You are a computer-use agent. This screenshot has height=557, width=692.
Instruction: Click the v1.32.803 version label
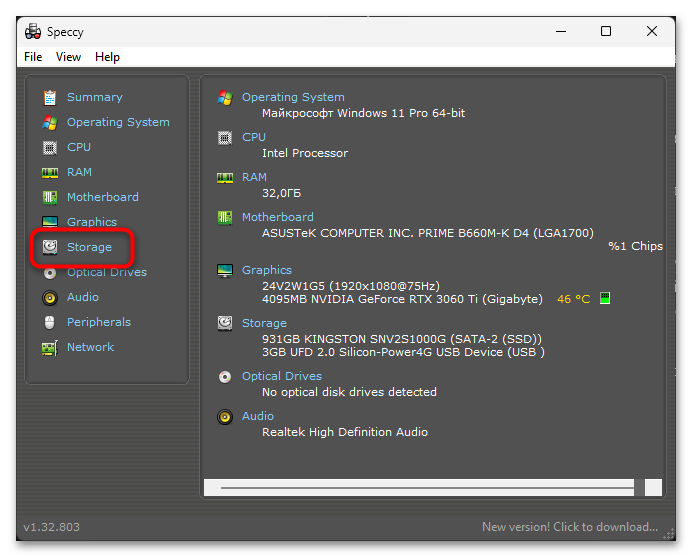tap(51, 527)
